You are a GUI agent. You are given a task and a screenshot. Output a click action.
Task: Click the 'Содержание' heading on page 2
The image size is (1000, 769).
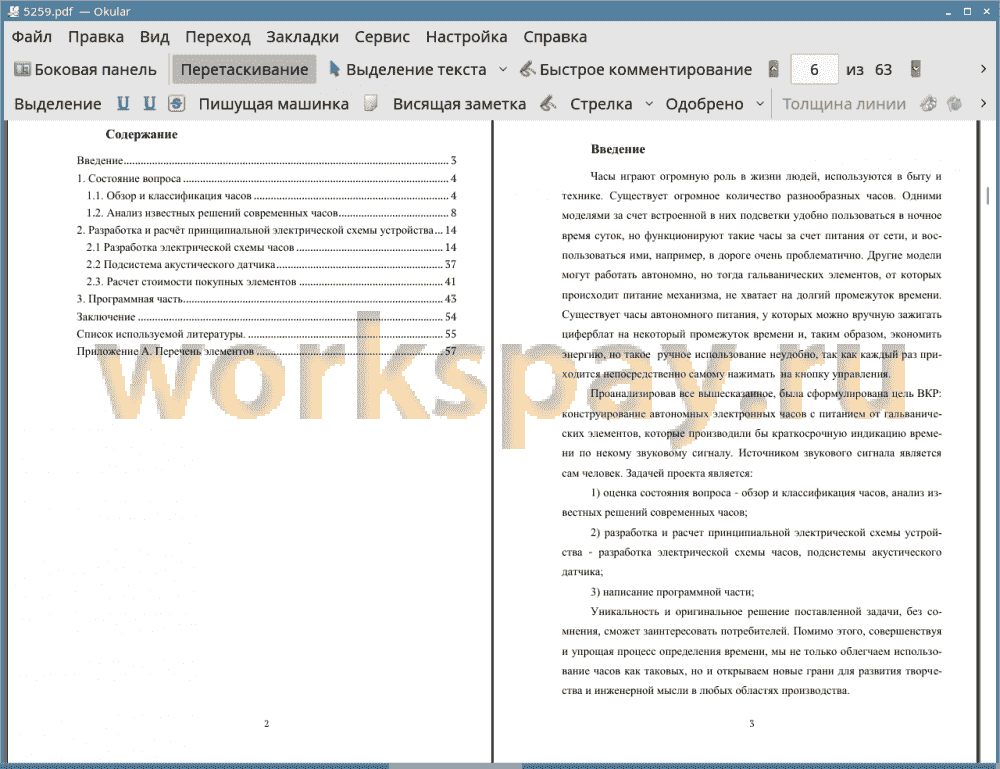tap(142, 135)
